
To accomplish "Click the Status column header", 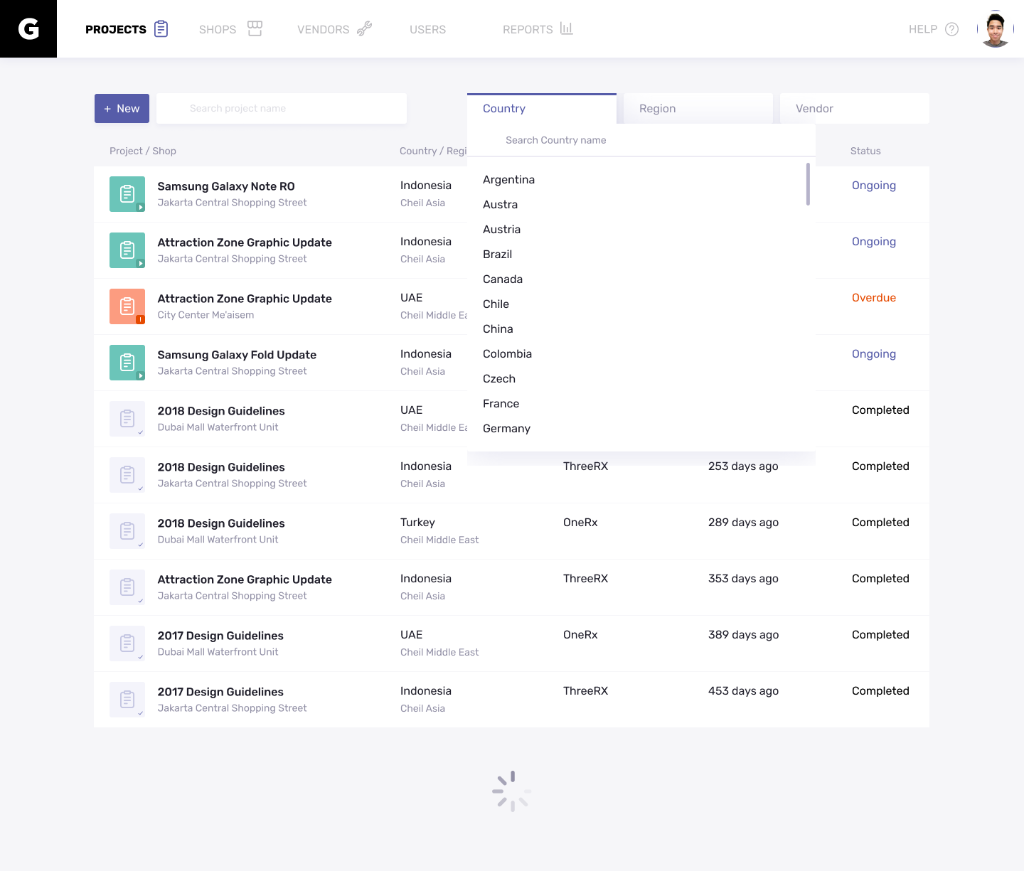I will [865, 151].
